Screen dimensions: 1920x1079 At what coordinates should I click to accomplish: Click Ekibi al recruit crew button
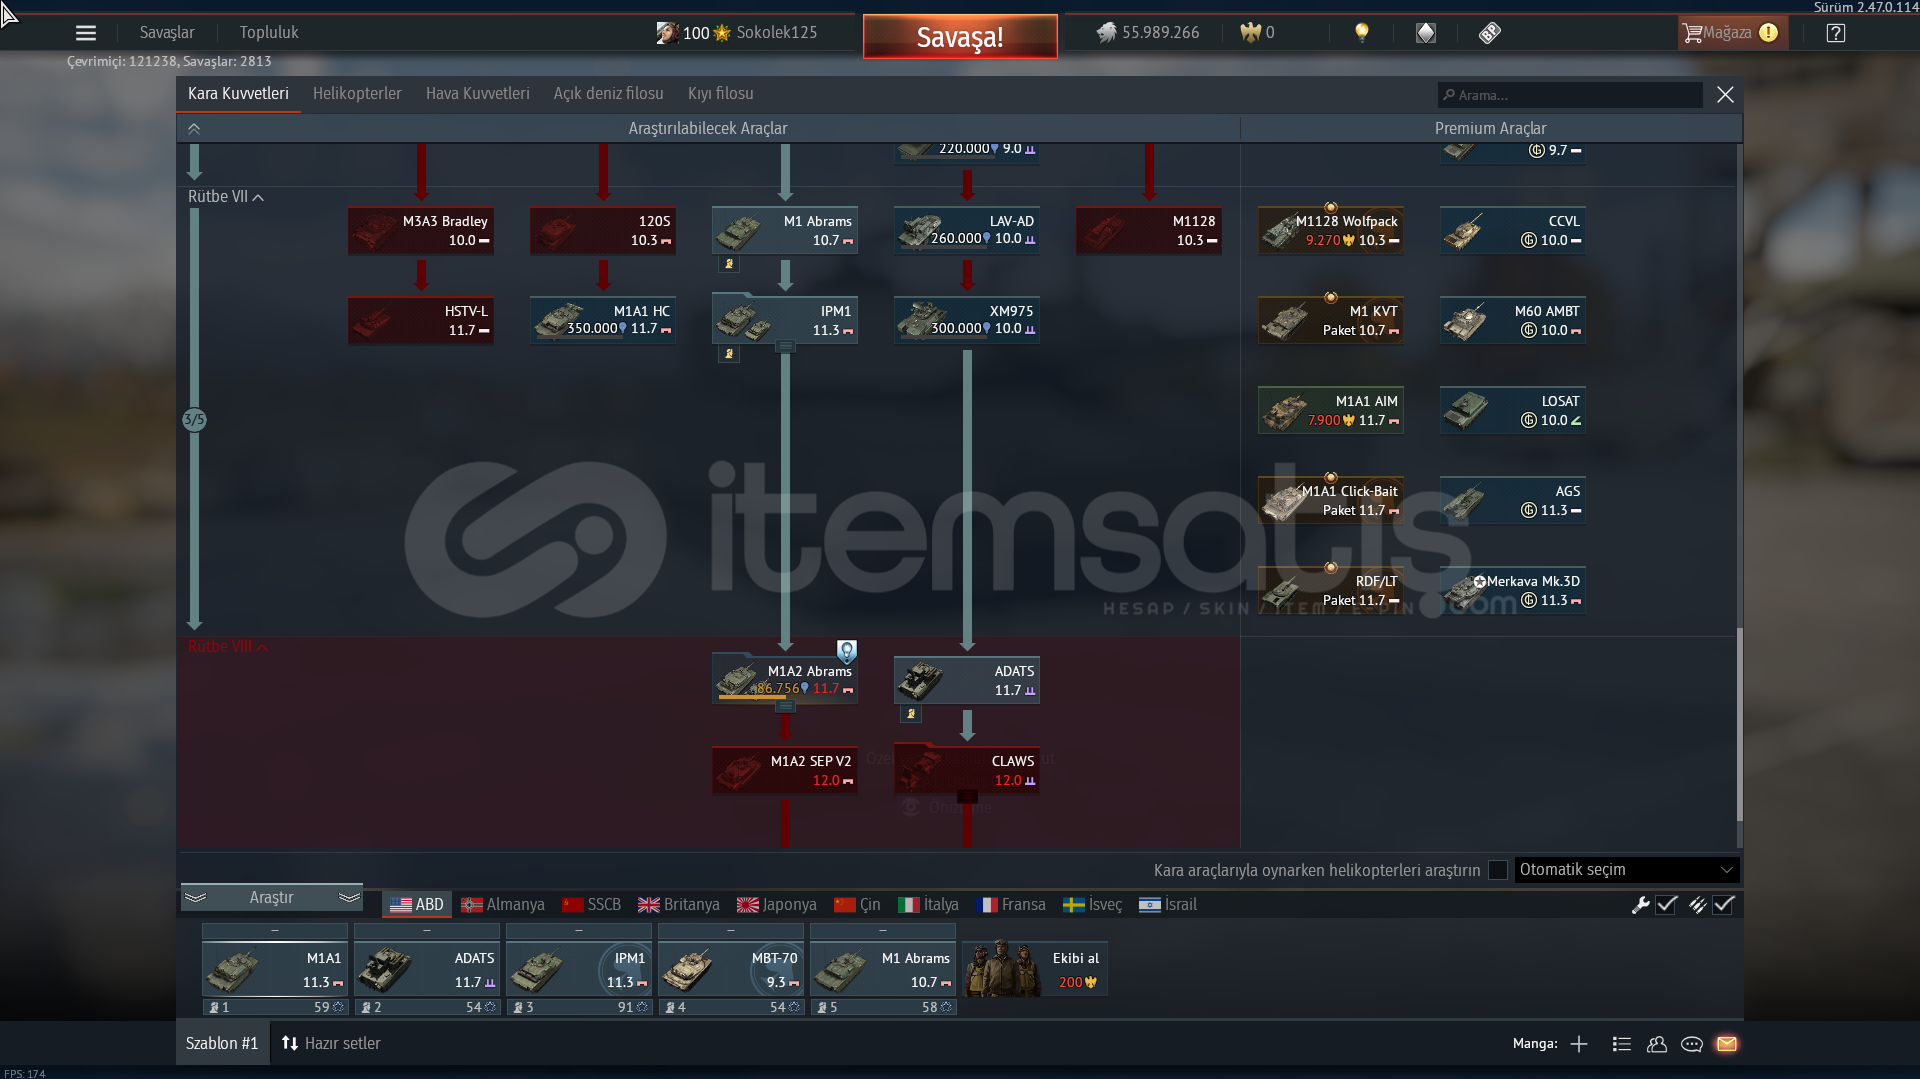pyautogui.click(x=1035, y=969)
